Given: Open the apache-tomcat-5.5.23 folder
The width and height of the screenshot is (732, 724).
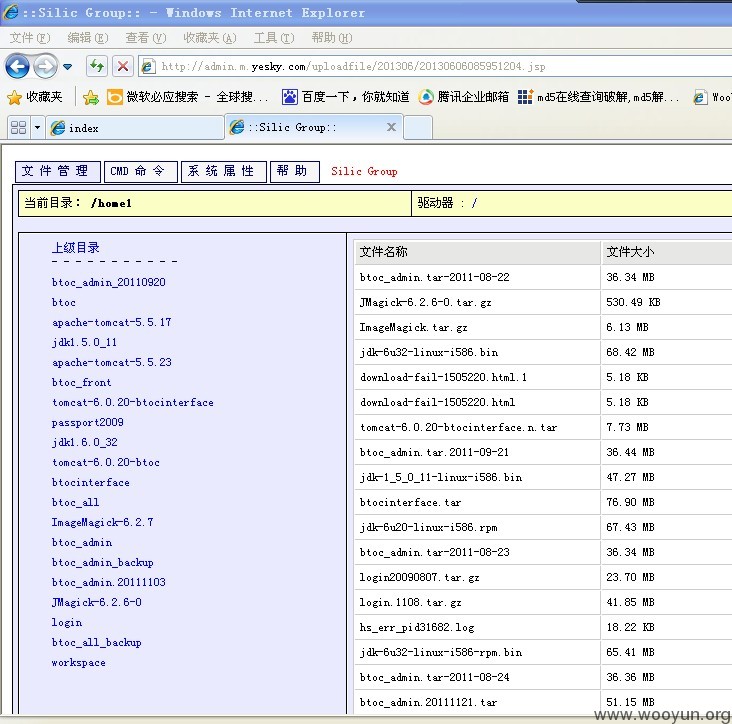Looking at the screenshot, I should 112,362.
